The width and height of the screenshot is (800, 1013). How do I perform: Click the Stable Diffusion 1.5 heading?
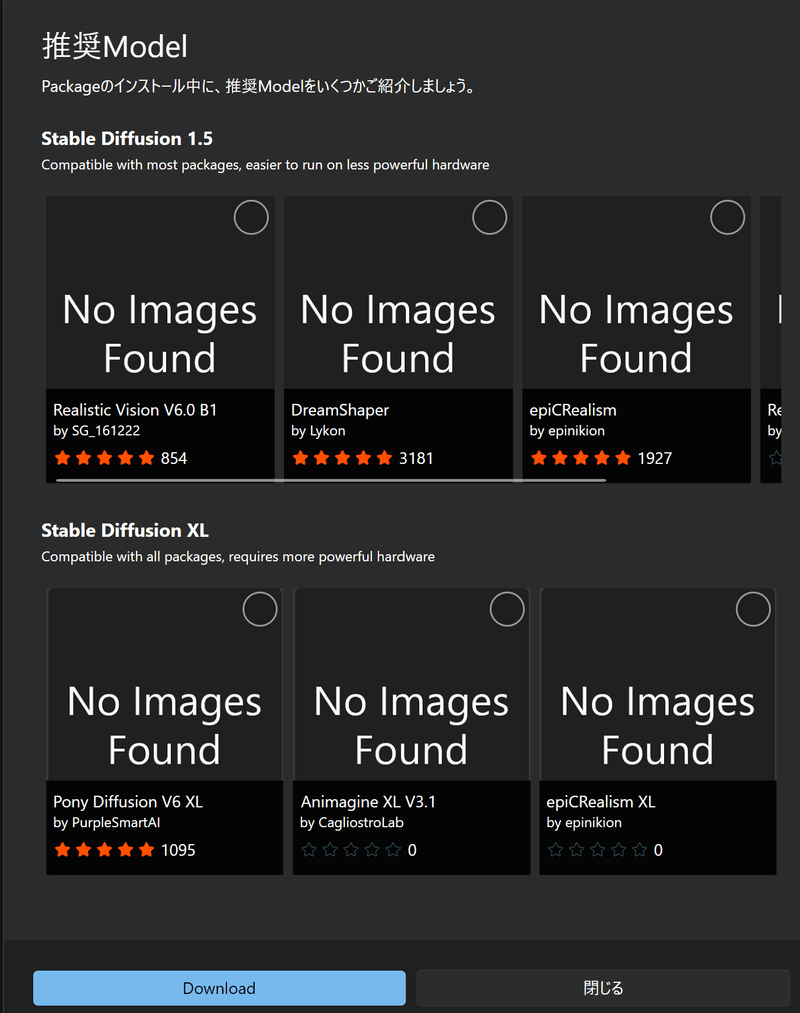click(127, 138)
